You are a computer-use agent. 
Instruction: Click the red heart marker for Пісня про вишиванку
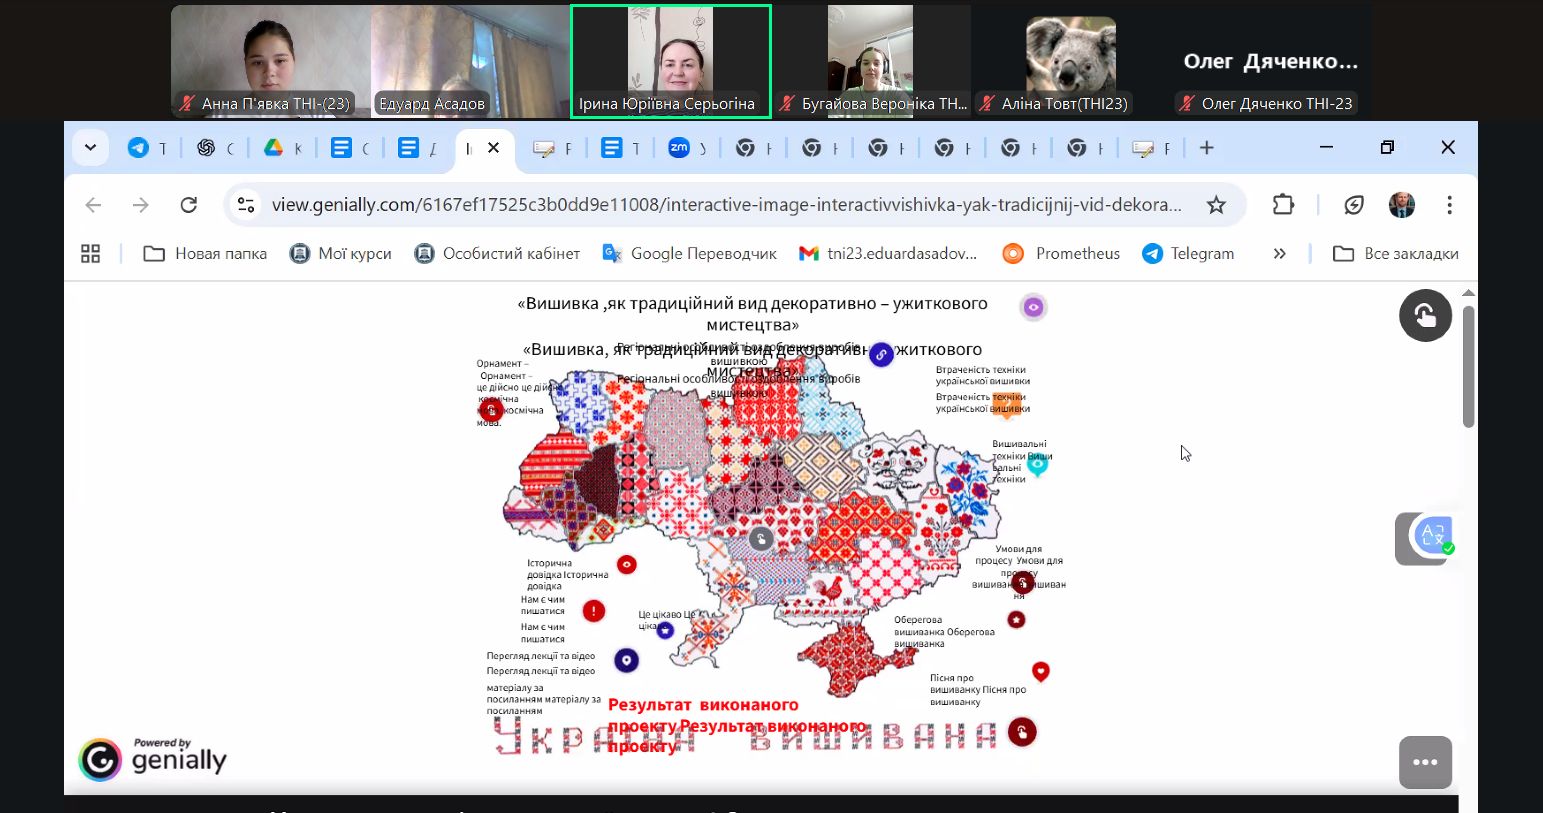(x=1041, y=671)
